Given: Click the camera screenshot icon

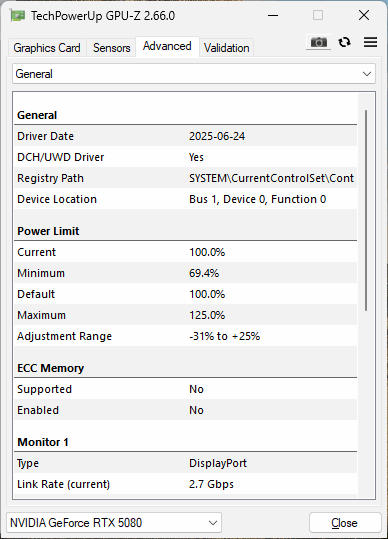Looking at the screenshot, I should pos(319,42).
